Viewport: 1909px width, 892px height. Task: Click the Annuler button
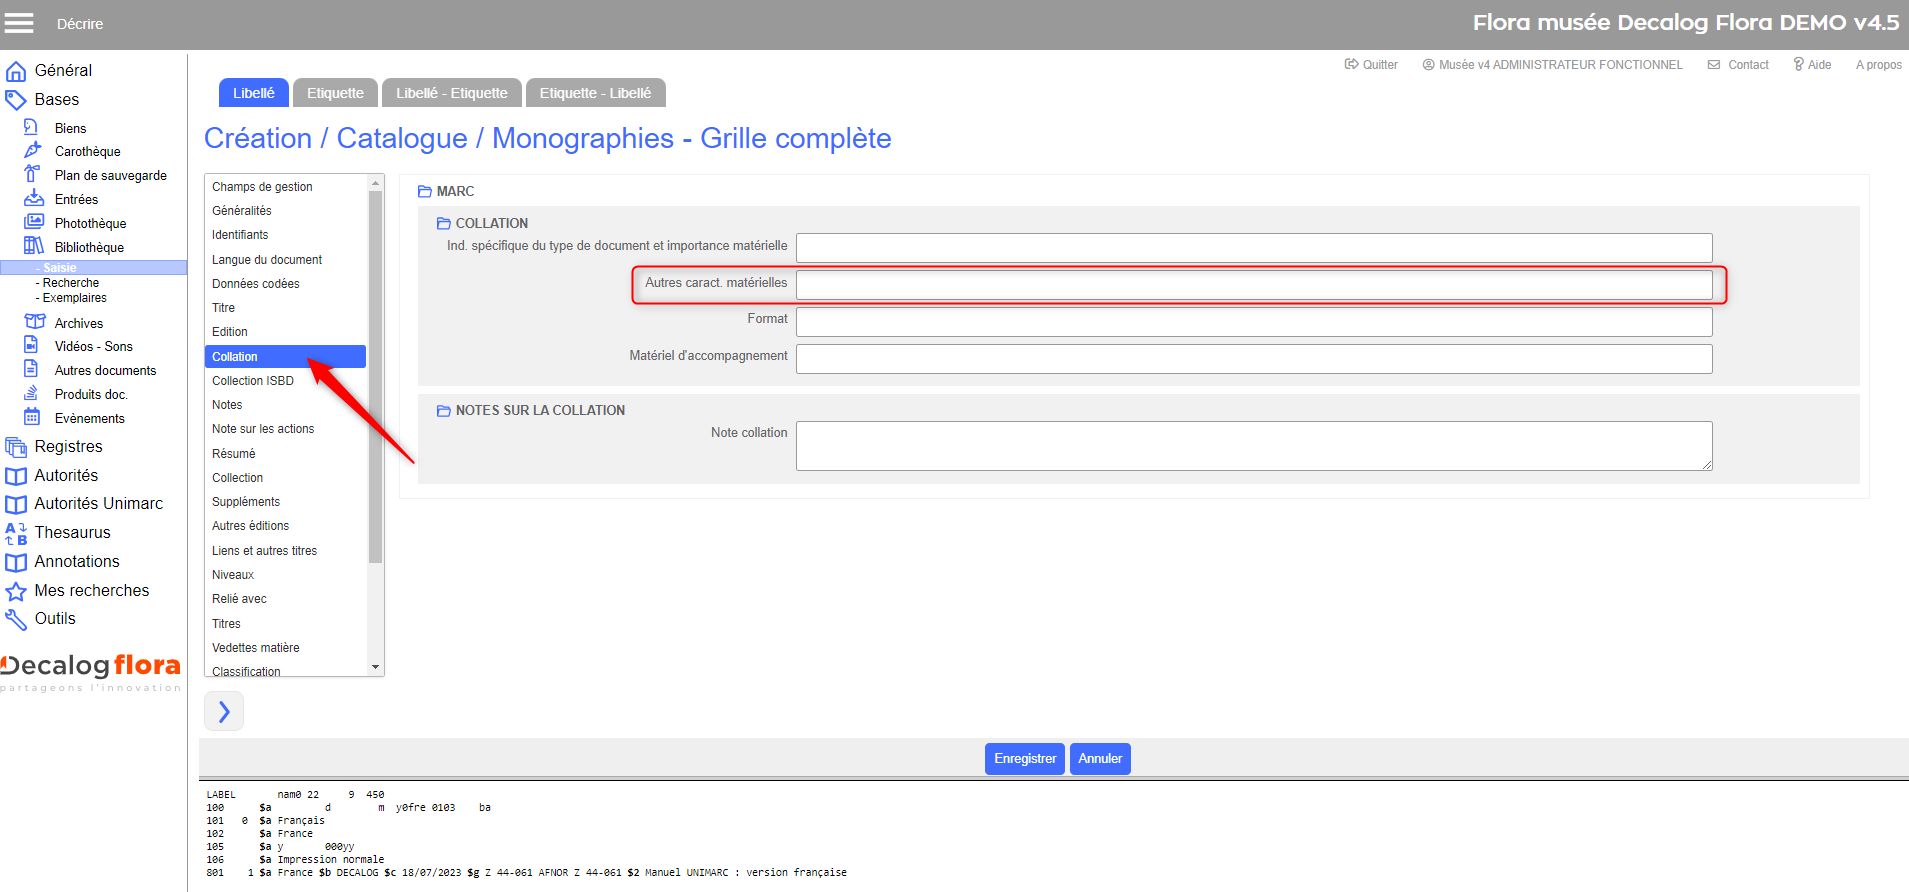(x=1100, y=759)
